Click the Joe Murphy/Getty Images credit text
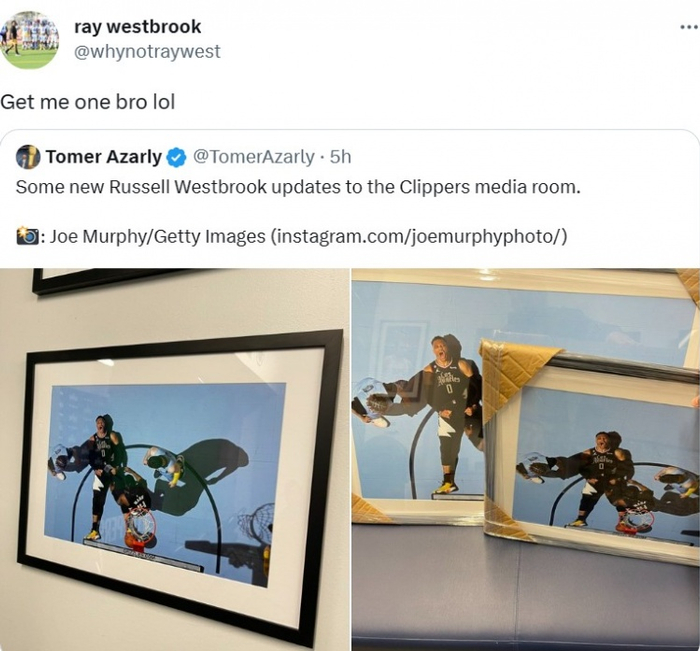Screen dimensions: 700x651 tap(157, 236)
